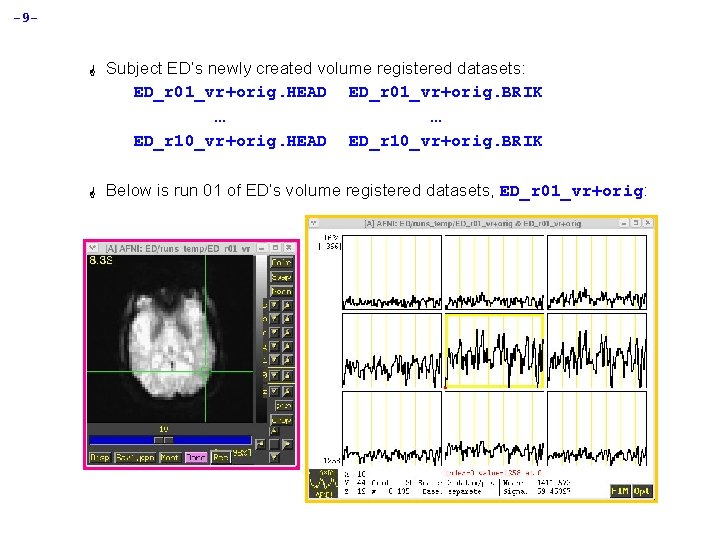The height and width of the screenshot is (540, 720).
Task: Click the 'g' row up arrow
Action: coord(287,346)
